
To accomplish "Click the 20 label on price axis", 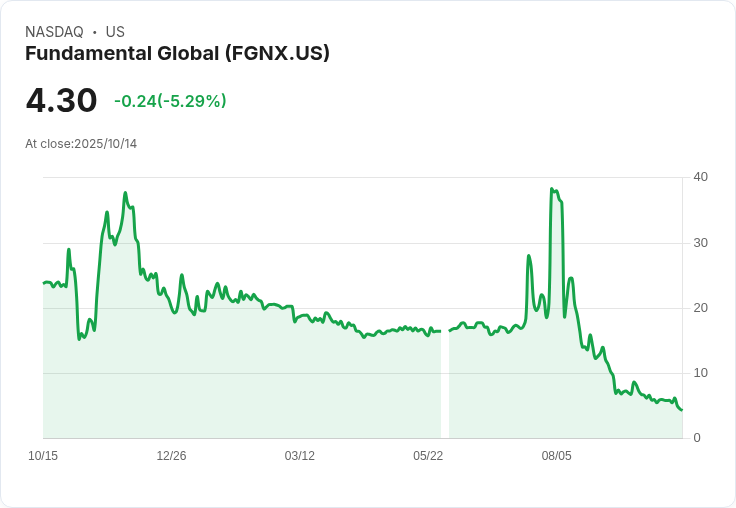I will [700, 308].
